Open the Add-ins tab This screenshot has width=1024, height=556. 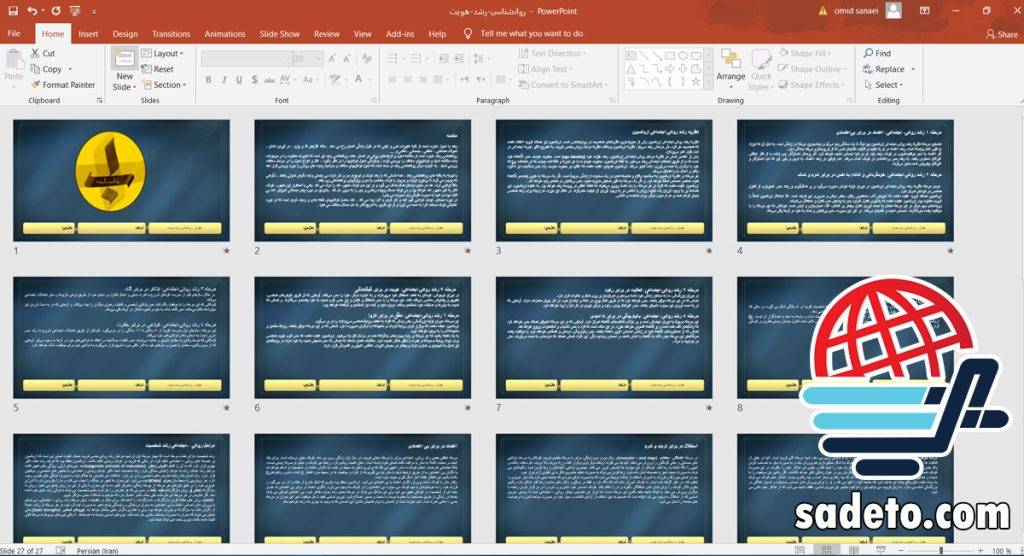coord(400,33)
